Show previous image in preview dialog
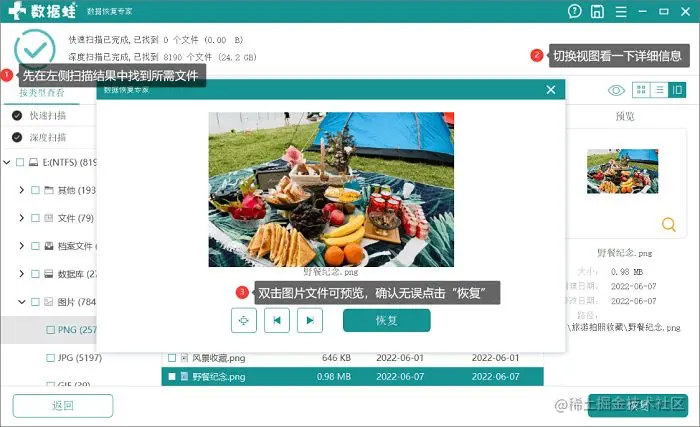 (277, 320)
